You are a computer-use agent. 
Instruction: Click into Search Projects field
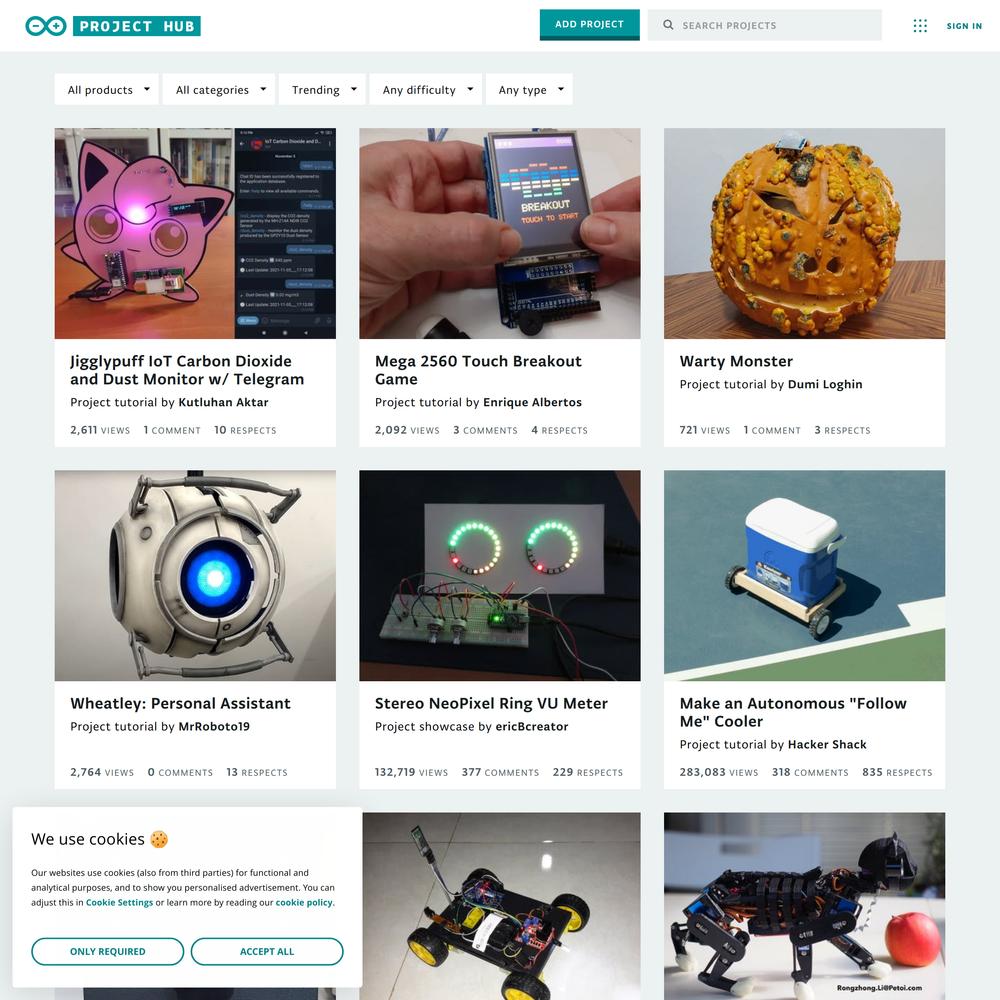765,25
